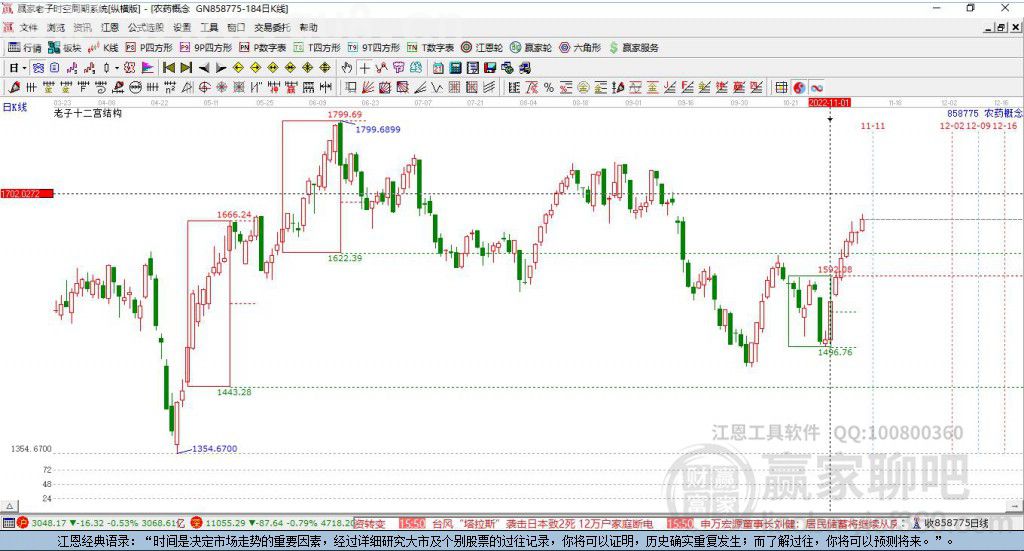The width and height of the screenshot is (1024, 551).
Task: Open the calendar date icon
Action: pos(438,68)
